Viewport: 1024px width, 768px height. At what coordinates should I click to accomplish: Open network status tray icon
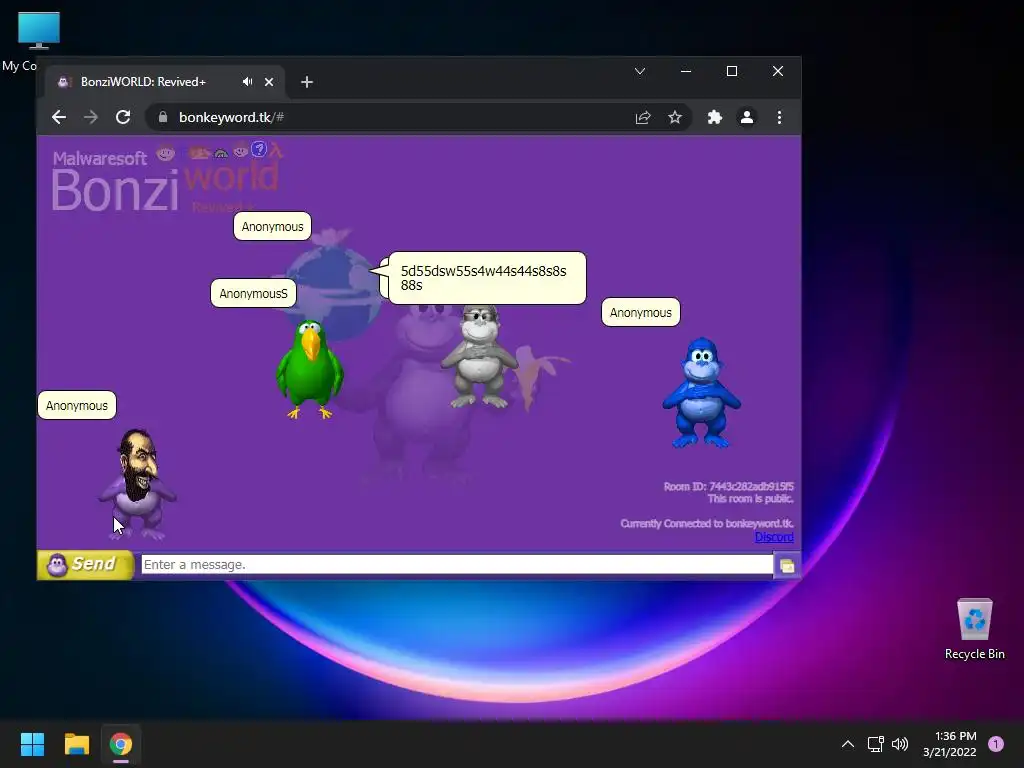coord(875,744)
